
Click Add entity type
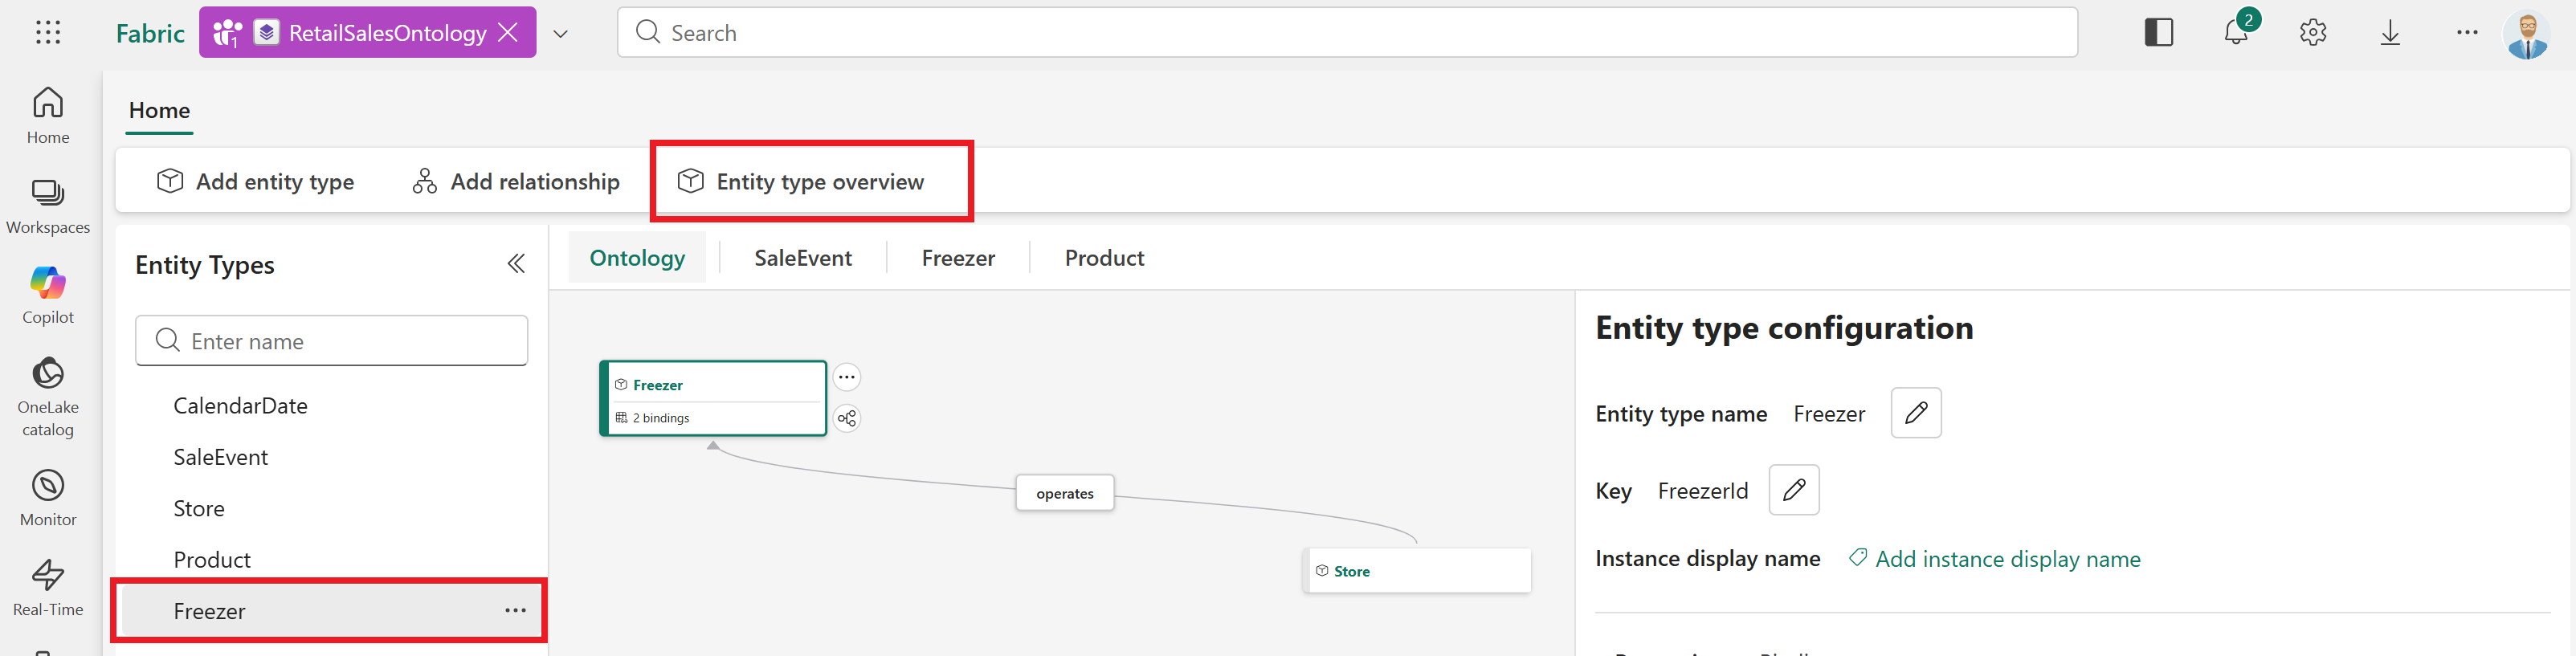(255, 181)
